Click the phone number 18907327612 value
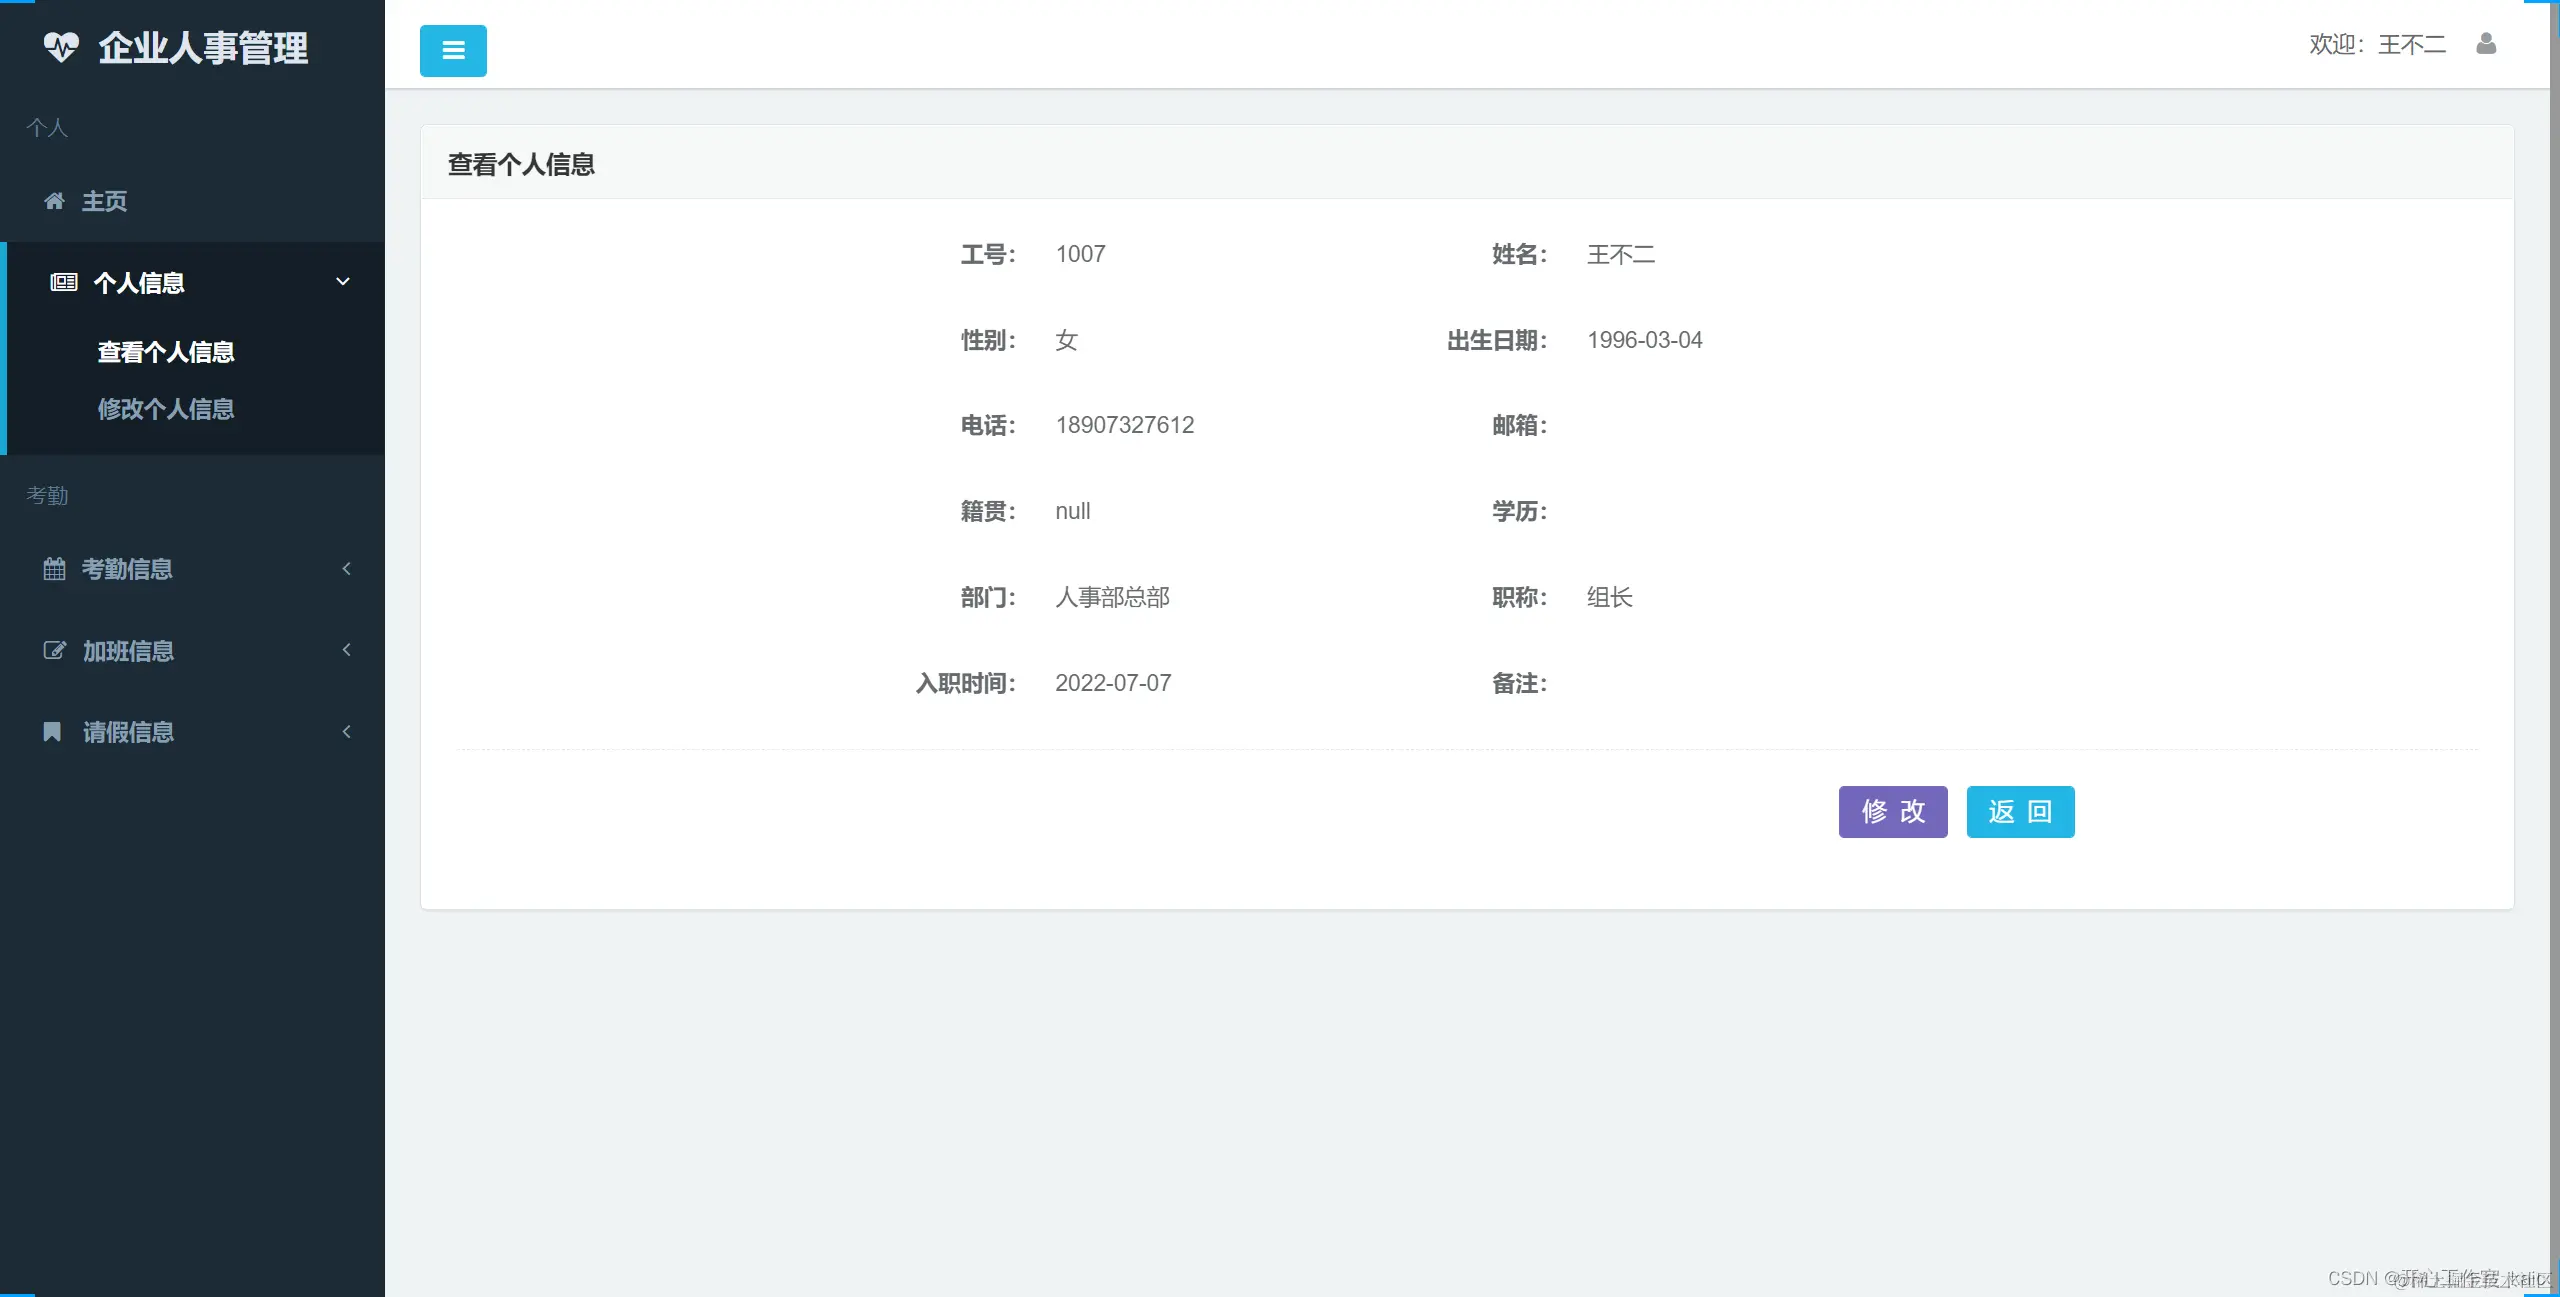The image size is (2560, 1297). click(1124, 425)
